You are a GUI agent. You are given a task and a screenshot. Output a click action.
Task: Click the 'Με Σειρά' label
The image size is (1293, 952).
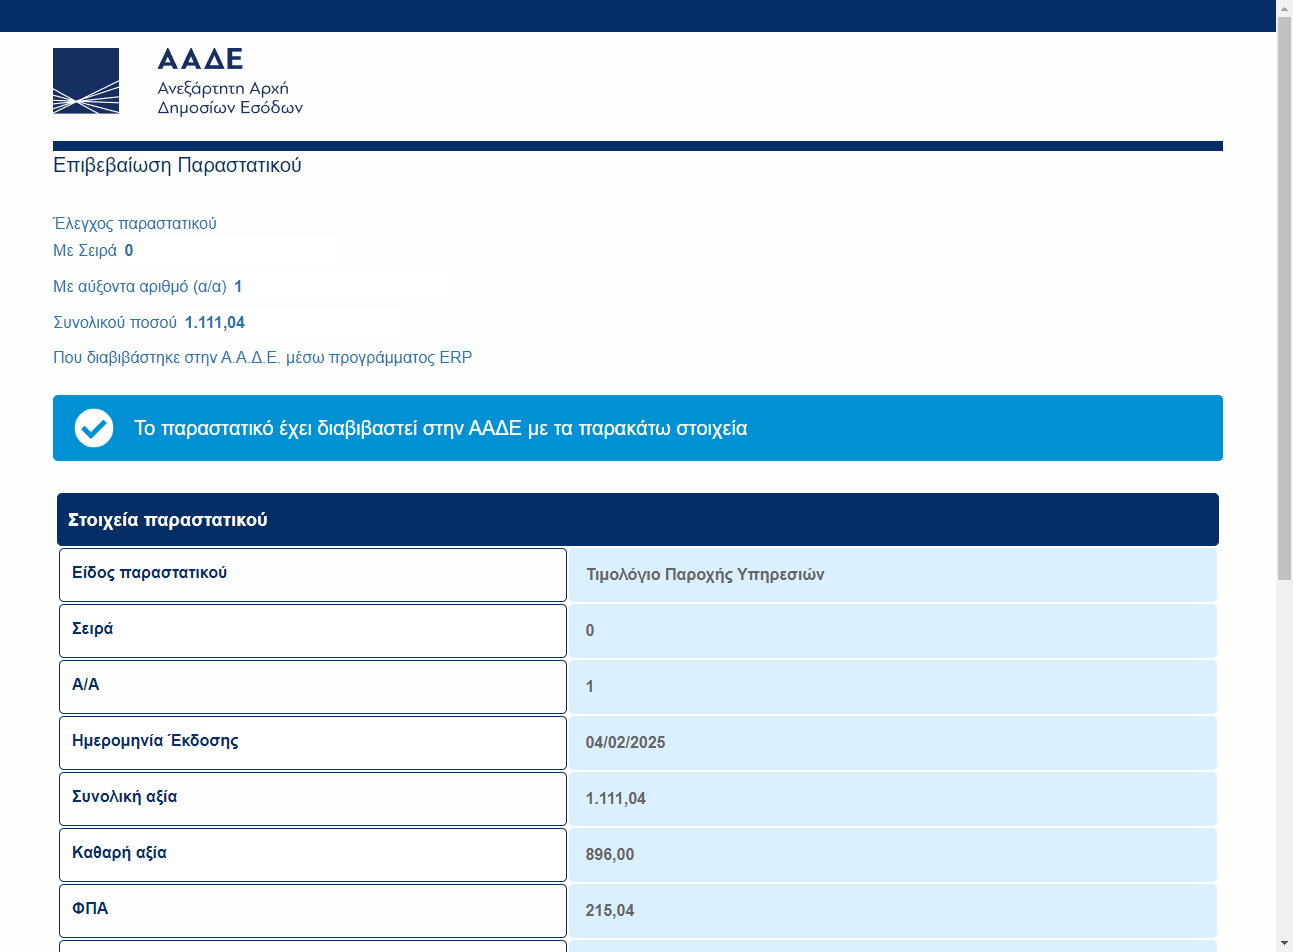click(x=85, y=250)
